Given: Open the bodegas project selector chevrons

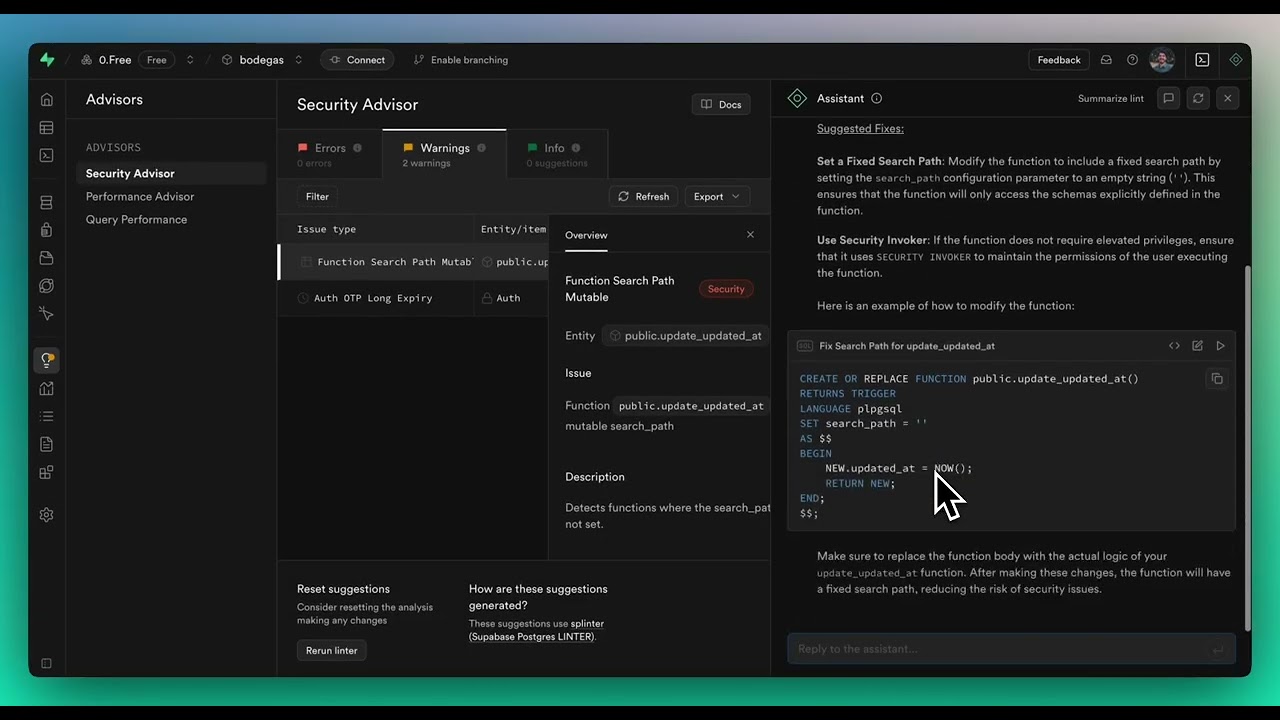Looking at the screenshot, I should click(x=298, y=60).
